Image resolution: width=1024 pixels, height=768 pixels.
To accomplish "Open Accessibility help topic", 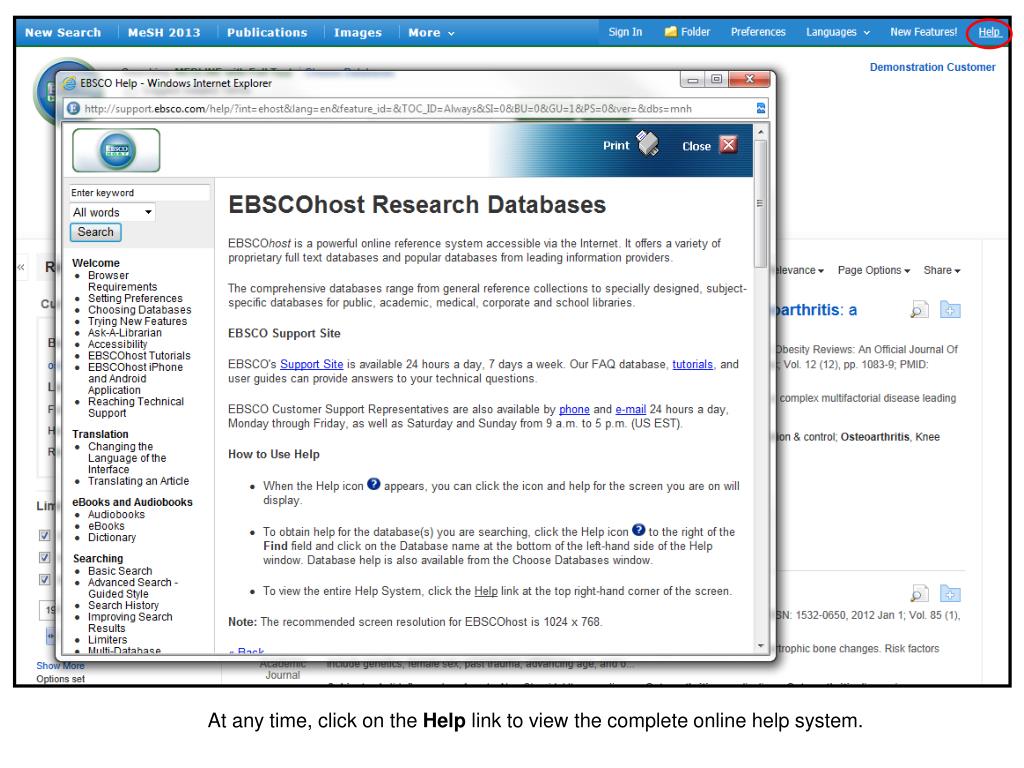I will click(118, 344).
